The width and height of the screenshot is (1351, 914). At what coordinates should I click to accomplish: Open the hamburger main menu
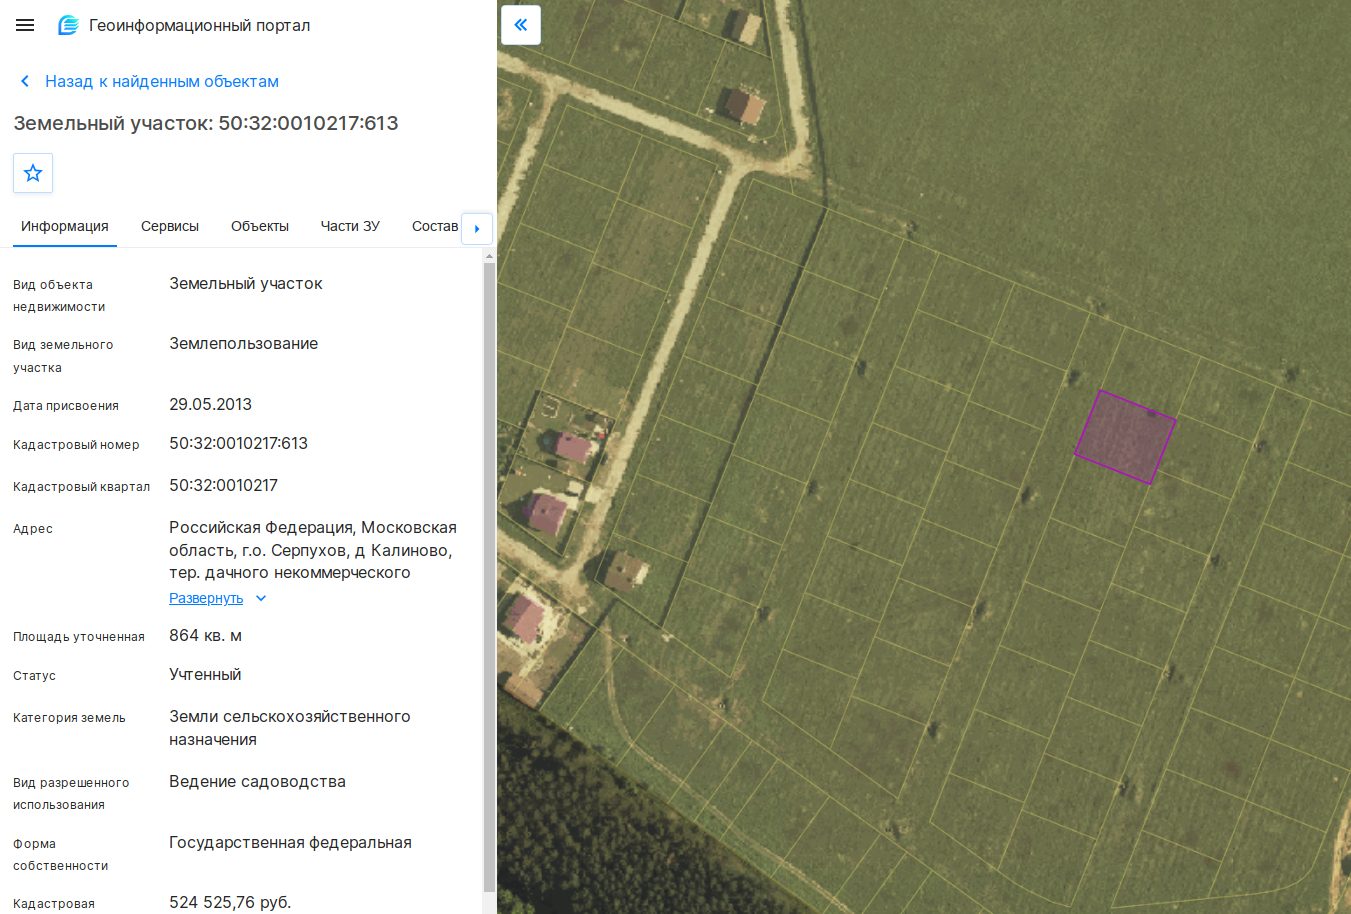pyautogui.click(x=25, y=25)
